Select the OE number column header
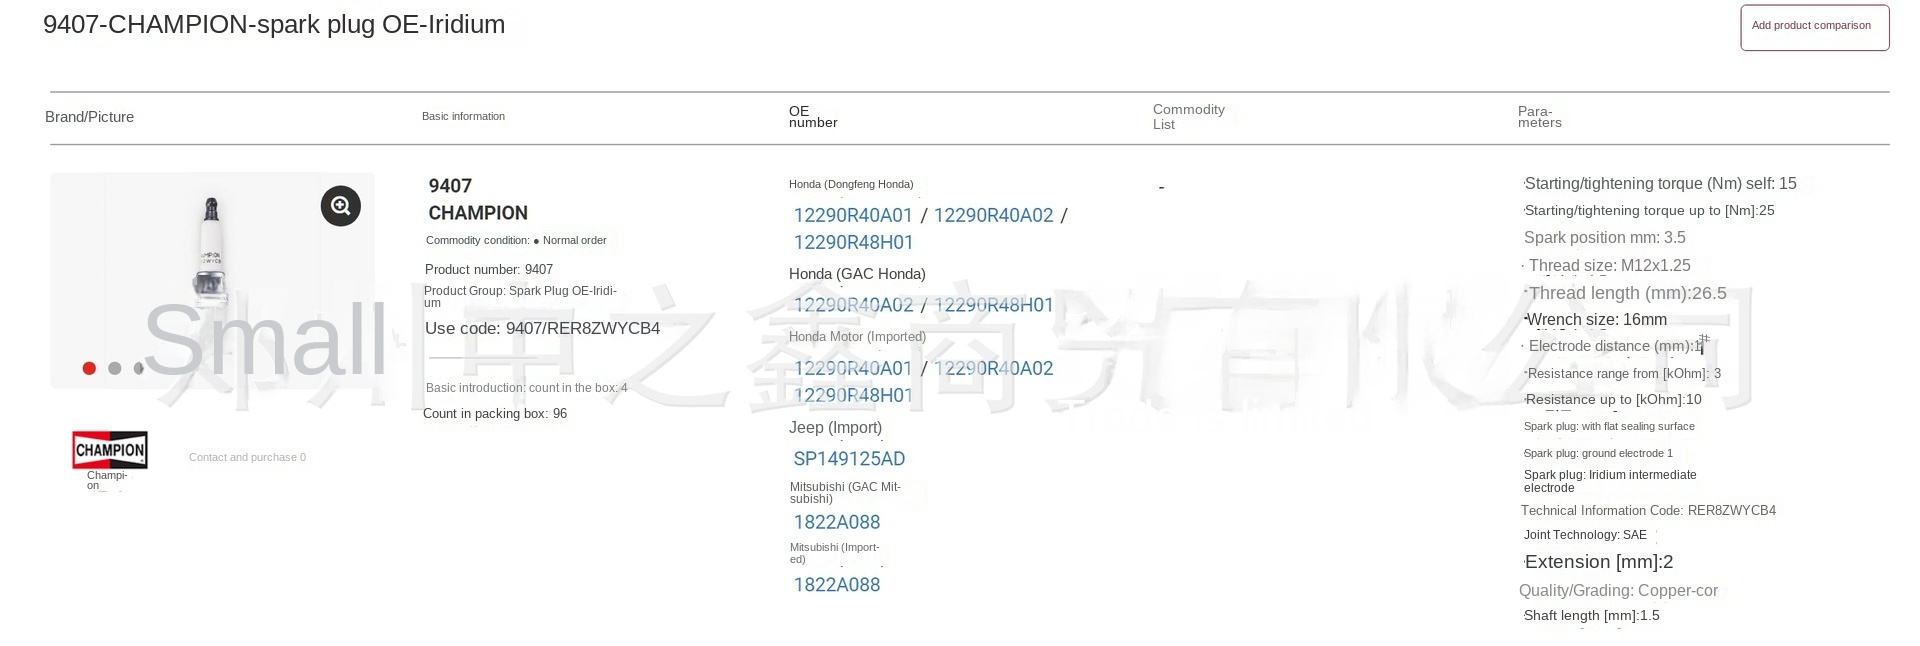This screenshot has width=1920, height=646. (812, 117)
